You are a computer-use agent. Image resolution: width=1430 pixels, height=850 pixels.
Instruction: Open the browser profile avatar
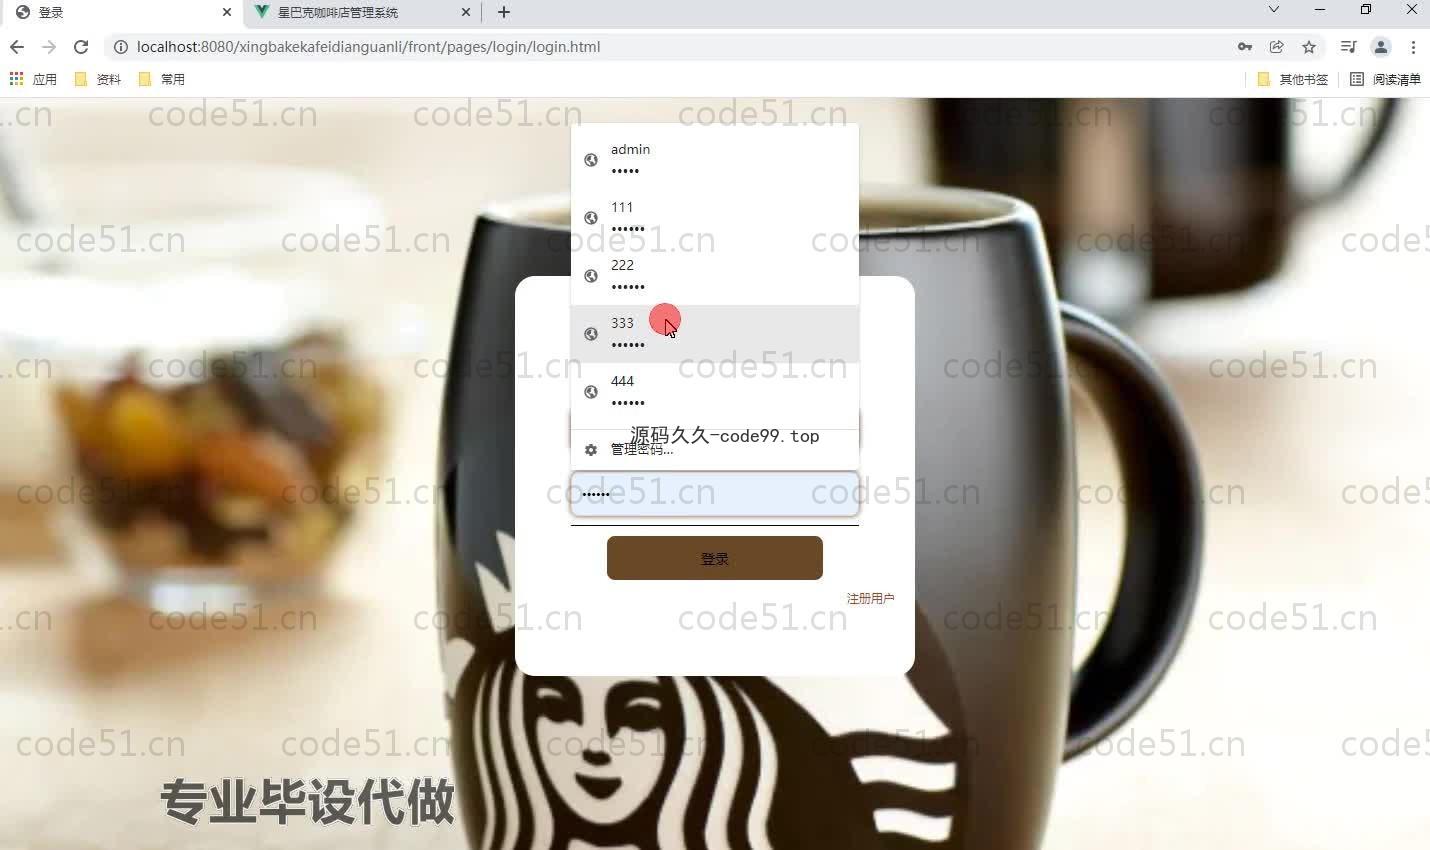pyautogui.click(x=1381, y=47)
